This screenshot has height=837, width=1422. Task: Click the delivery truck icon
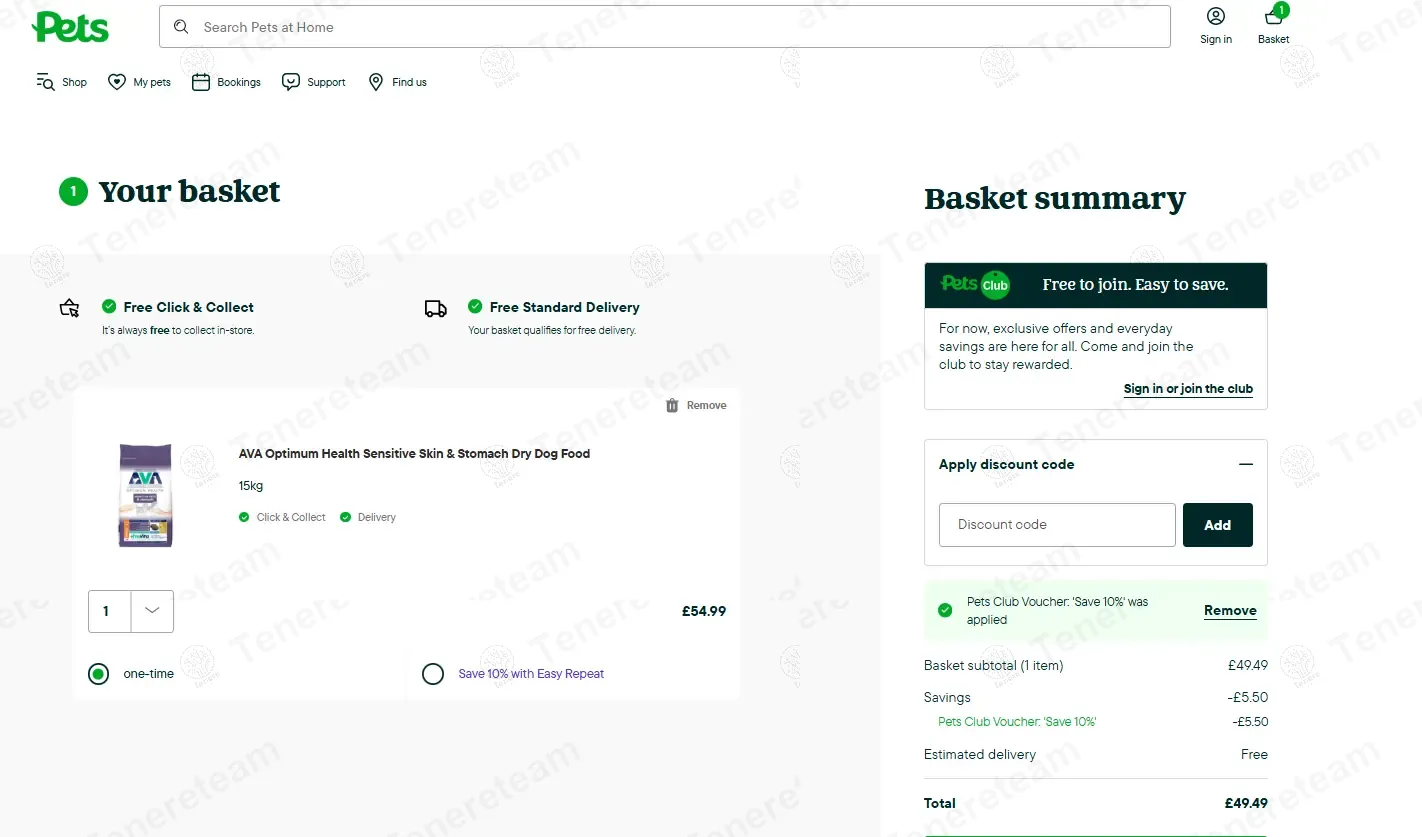(x=436, y=309)
